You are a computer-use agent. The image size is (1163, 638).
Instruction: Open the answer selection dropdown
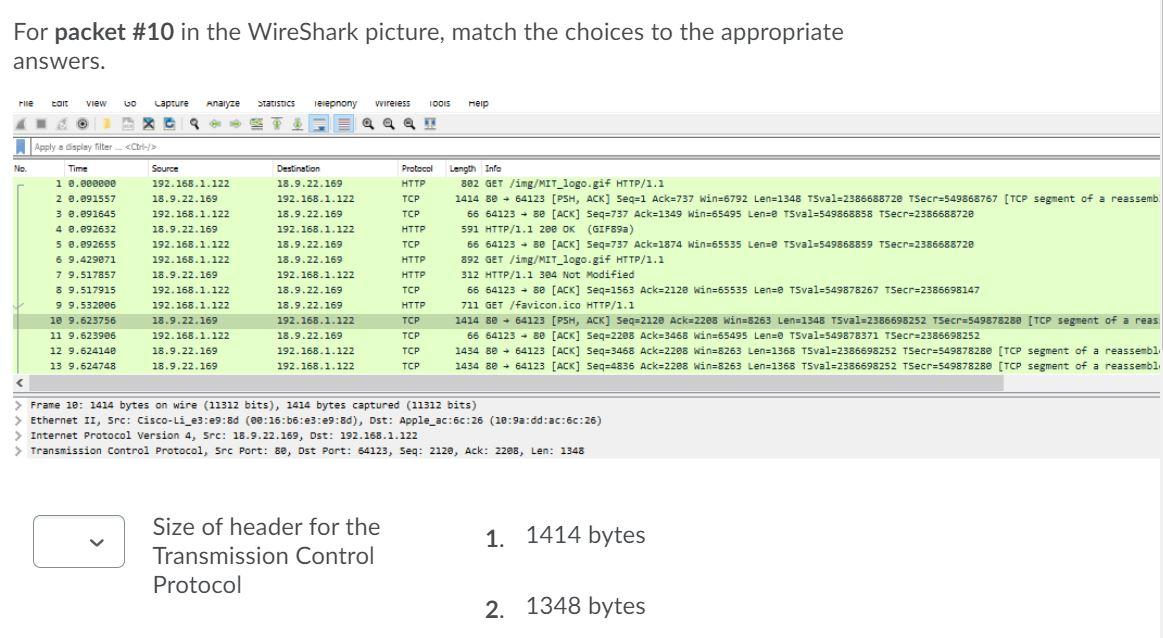(78, 541)
